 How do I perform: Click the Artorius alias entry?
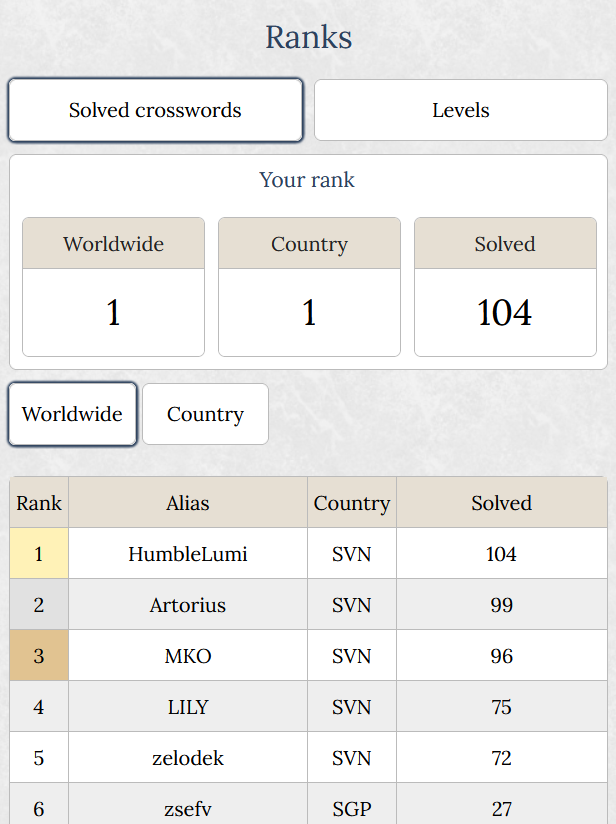tap(188, 605)
